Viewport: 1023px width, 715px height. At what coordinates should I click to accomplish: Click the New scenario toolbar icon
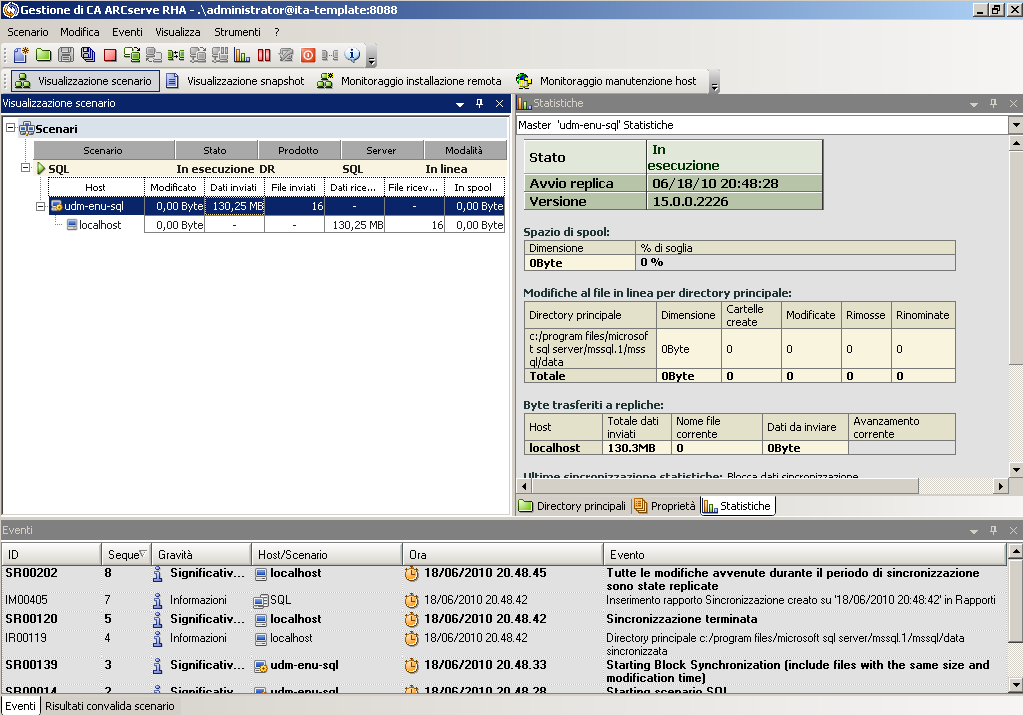click(21, 55)
